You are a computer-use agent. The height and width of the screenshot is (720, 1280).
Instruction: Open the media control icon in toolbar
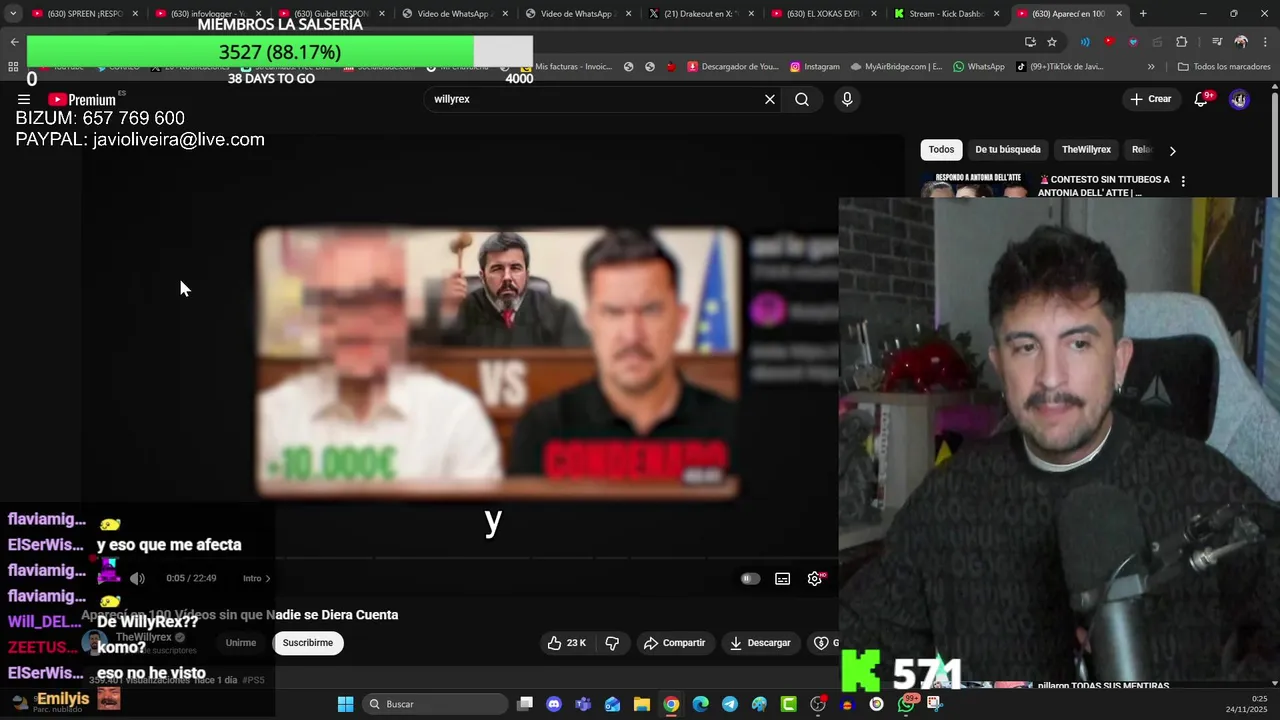tap(1217, 42)
